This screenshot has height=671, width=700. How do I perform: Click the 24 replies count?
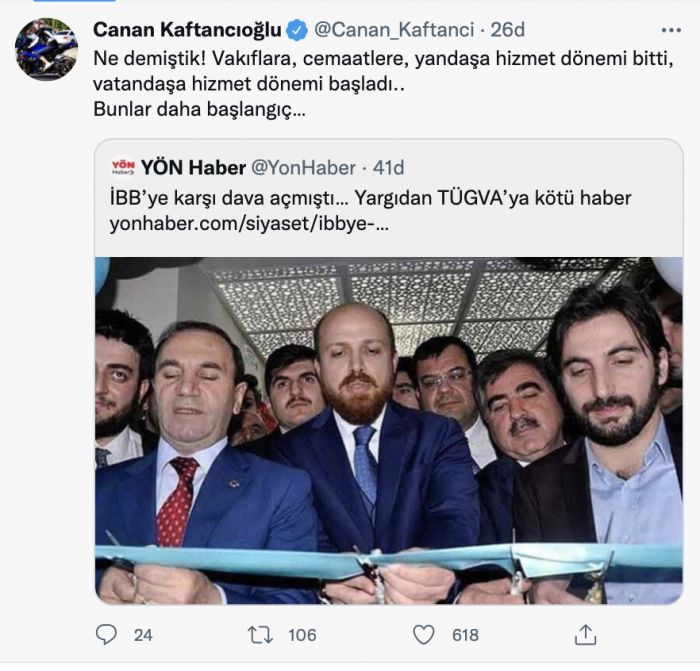[143, 634]
